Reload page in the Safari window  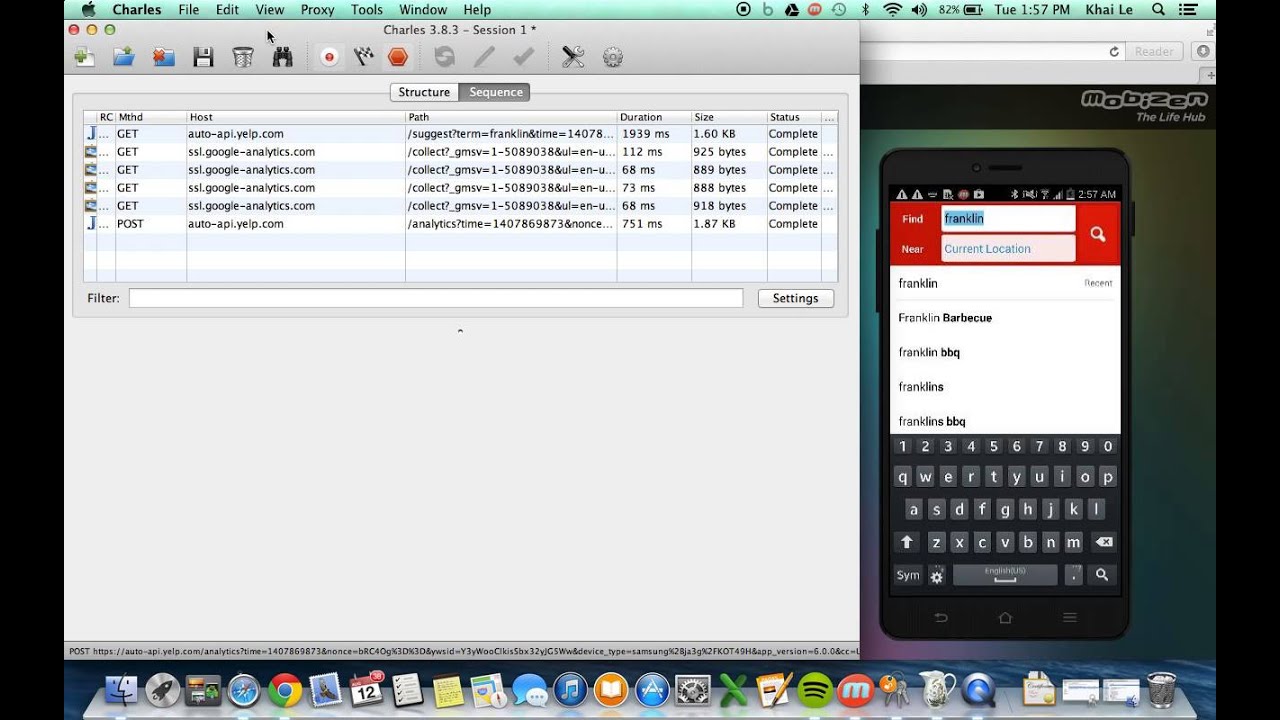click(1113, 51)
